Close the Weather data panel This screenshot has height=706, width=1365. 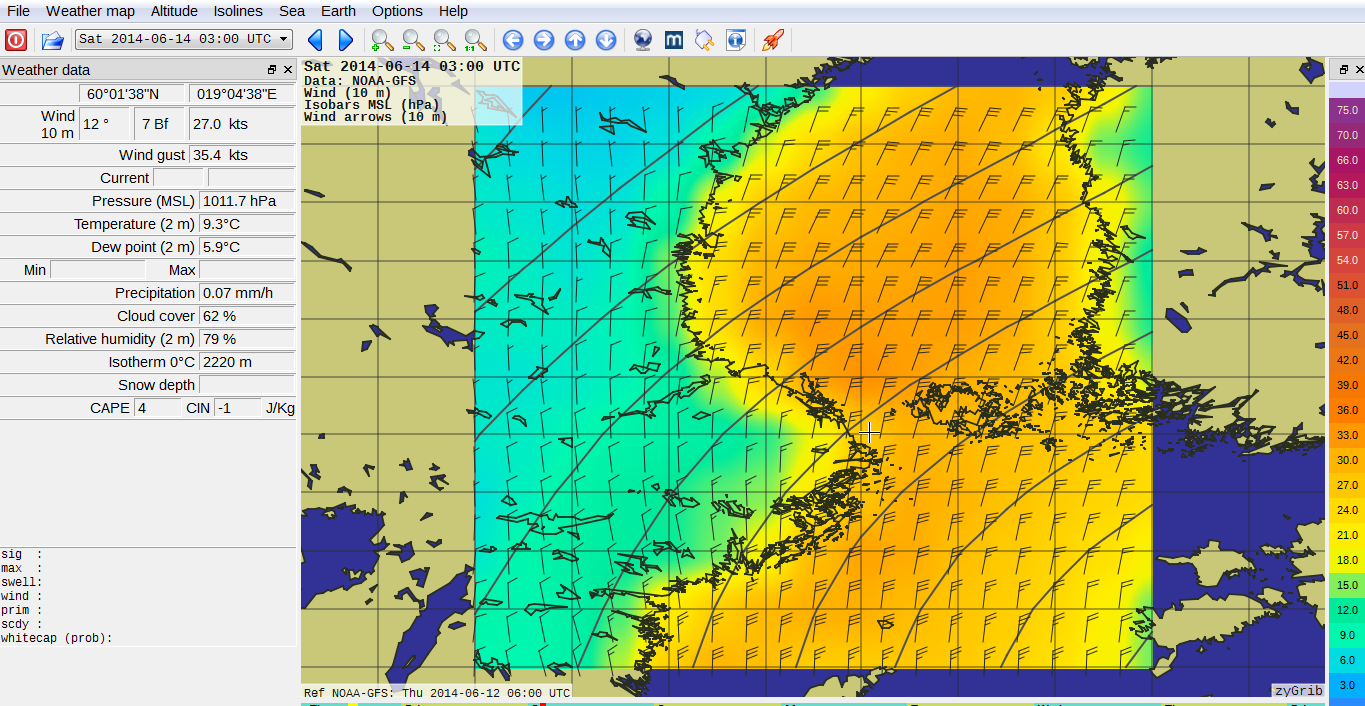288,70
